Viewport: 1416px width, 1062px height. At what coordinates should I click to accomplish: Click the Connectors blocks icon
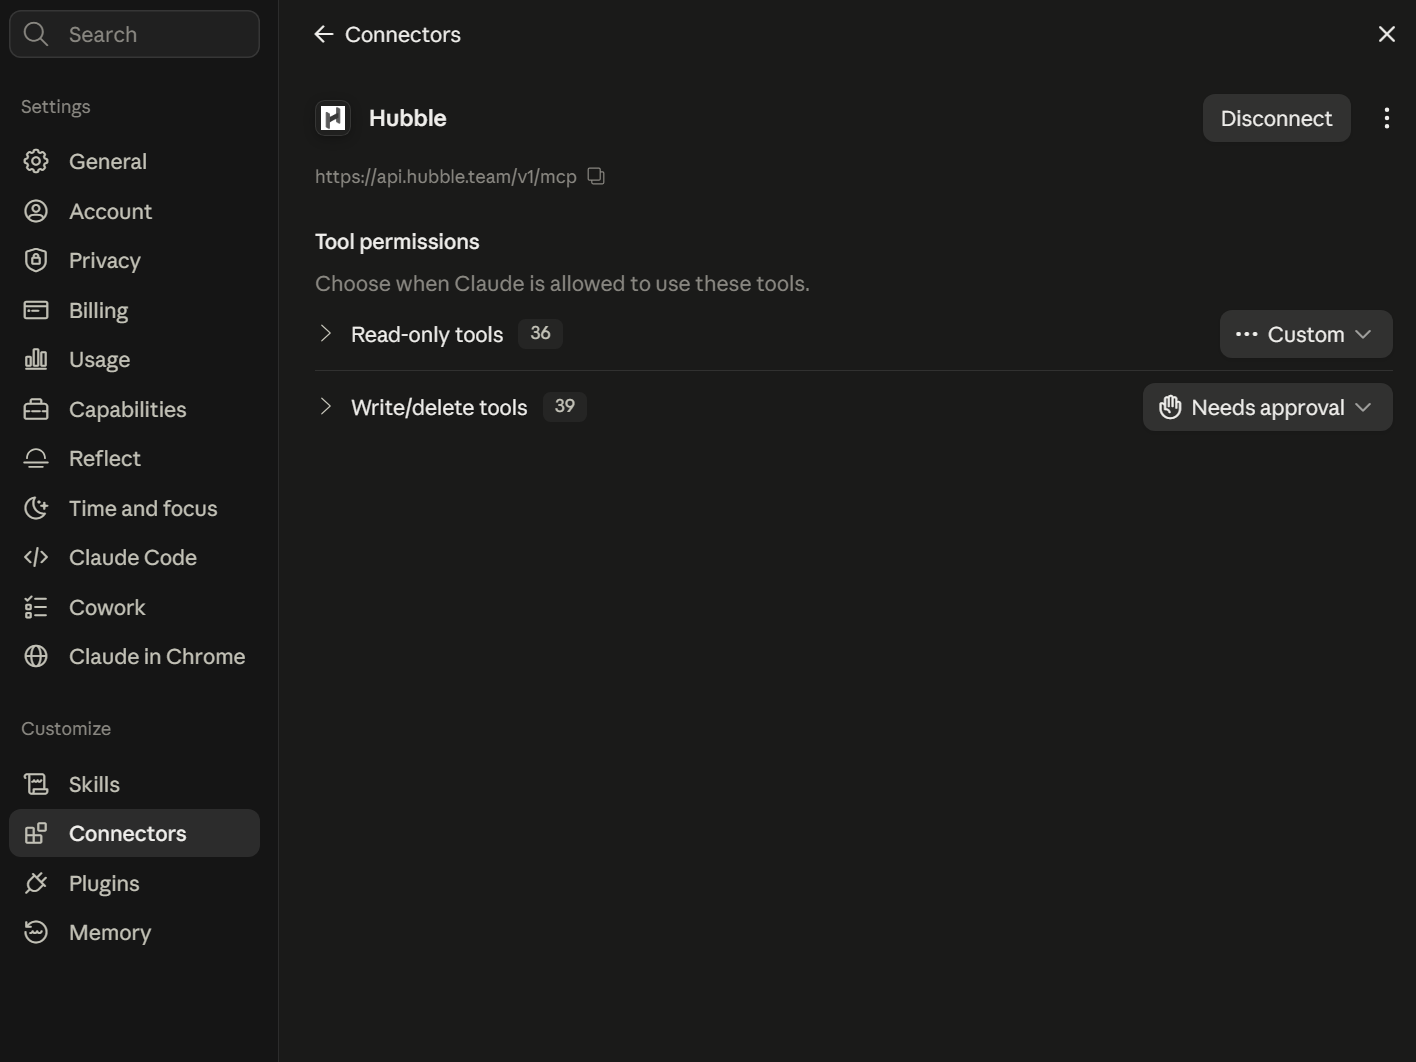coord(36,833)
